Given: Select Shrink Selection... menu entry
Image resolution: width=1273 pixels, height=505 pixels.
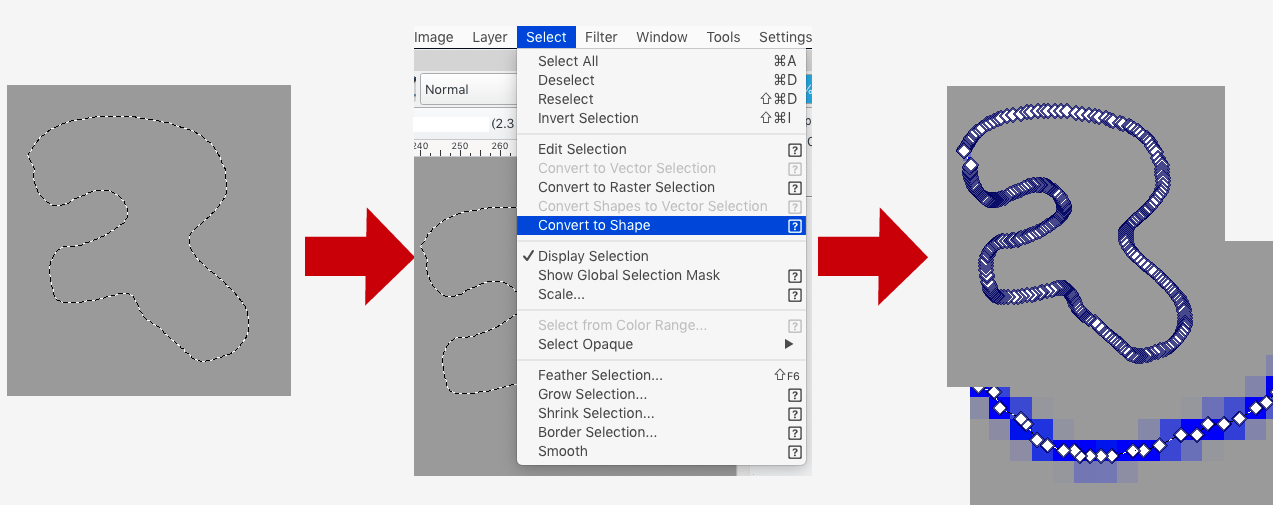Looking at the screenshot, I should [596, 413].
